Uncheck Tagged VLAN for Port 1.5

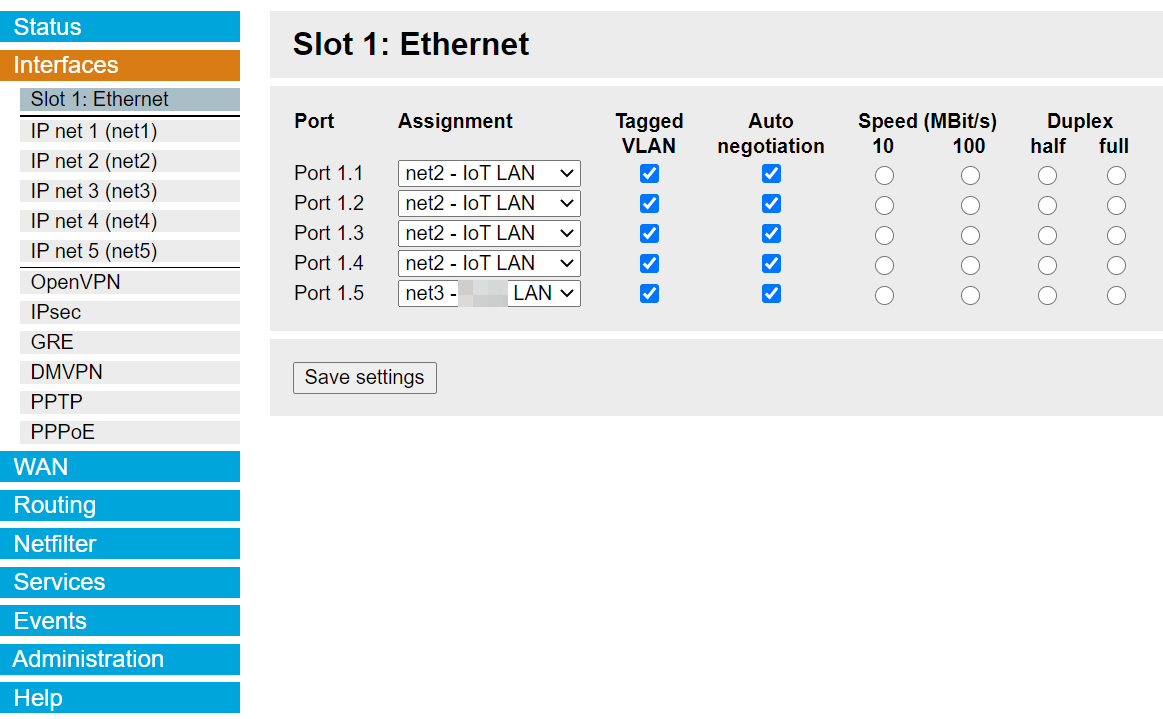pyautogui.click(x=649, y=293)
